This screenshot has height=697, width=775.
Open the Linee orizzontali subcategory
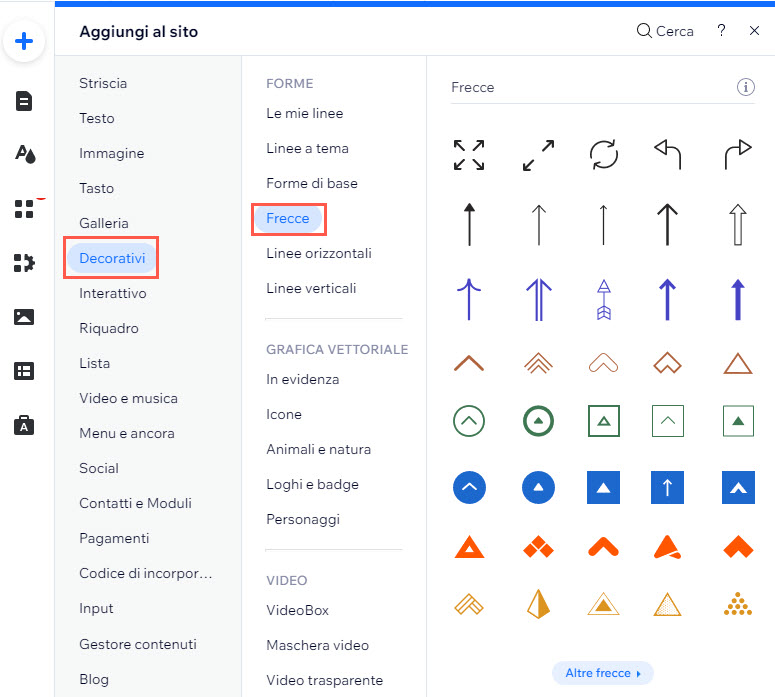319,254
